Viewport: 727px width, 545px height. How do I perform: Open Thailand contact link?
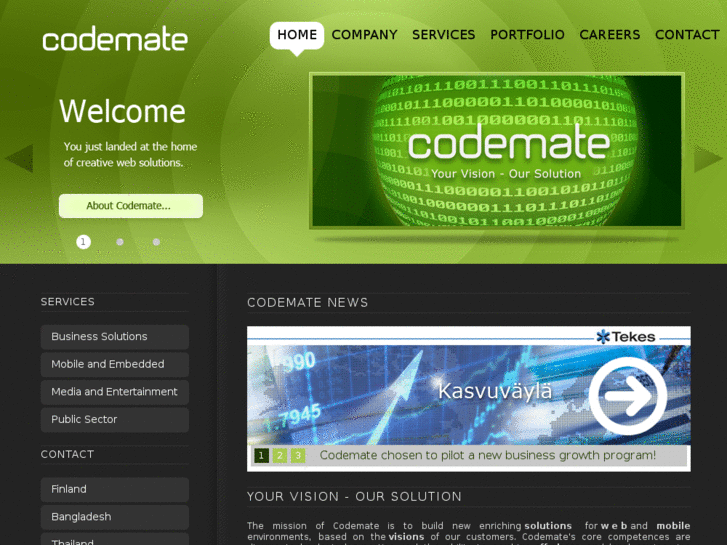tap(115, 539)
